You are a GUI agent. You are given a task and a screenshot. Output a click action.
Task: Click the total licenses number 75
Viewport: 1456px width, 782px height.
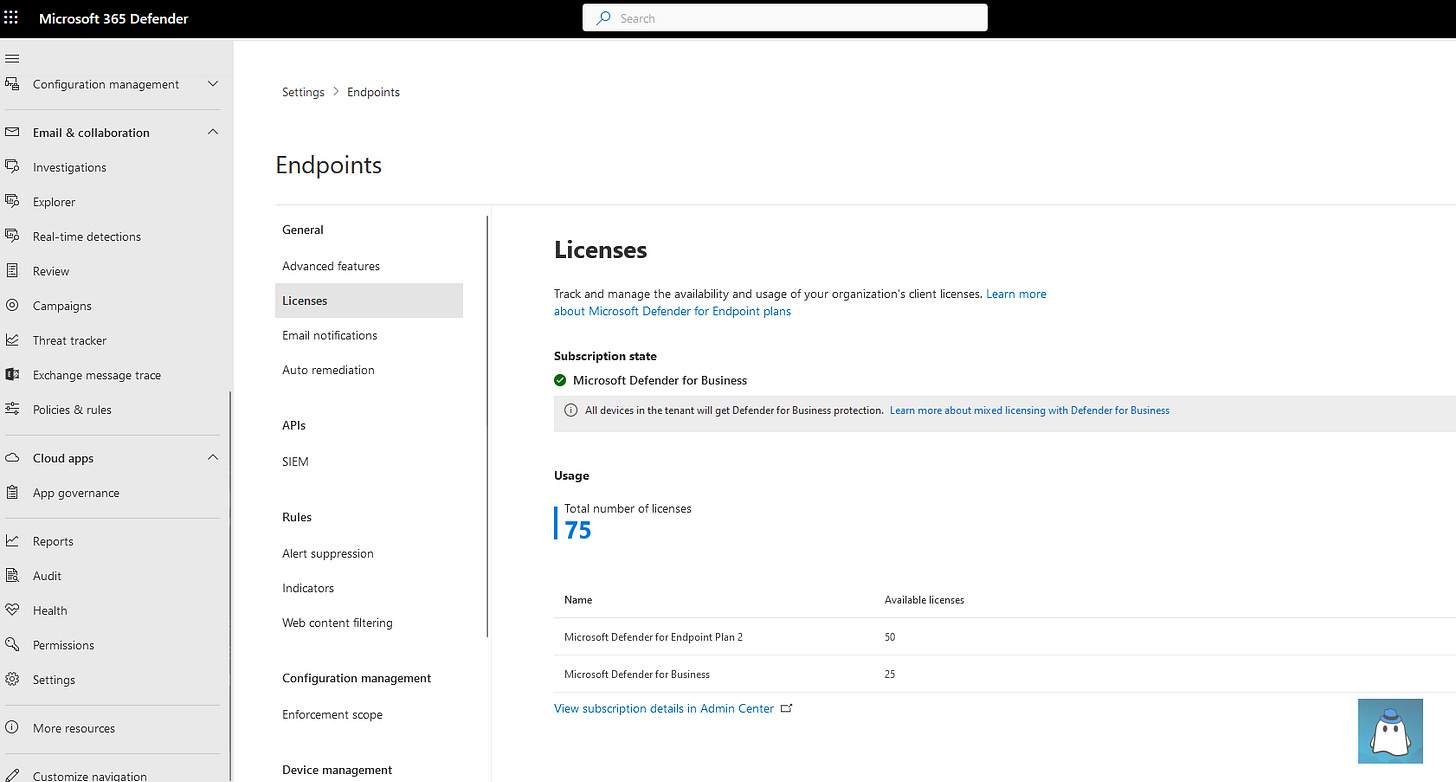click(578, 530)
